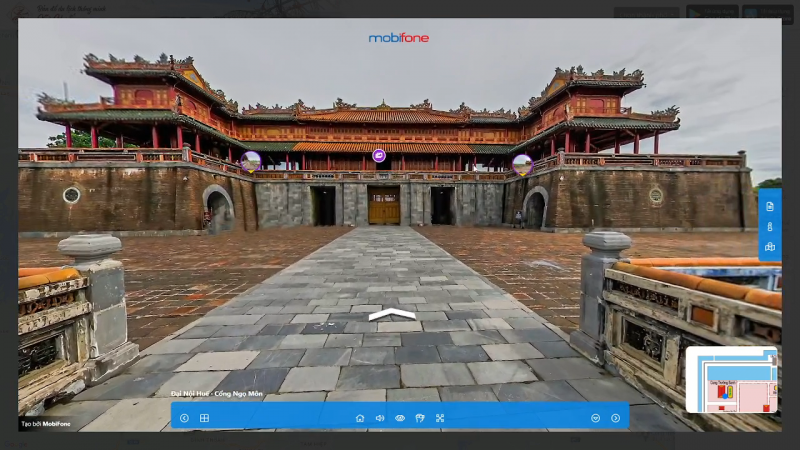The image size is (800, 450).
Task: Click the 'Tạo bởi MobiFone' credit link
Action: tap(46, 424)
